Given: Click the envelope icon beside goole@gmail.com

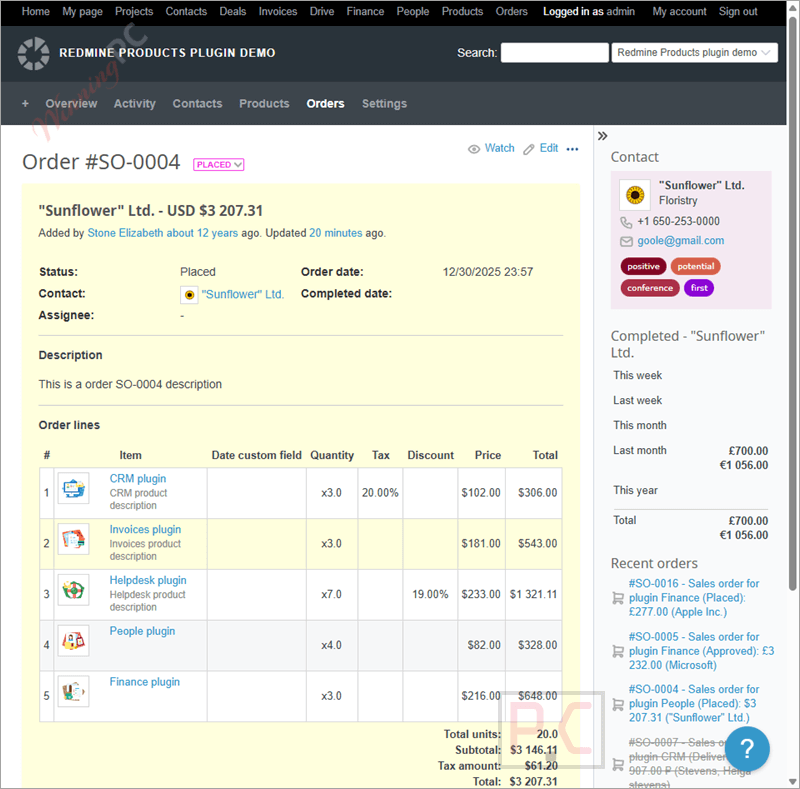Looking at the screenshot, I should click(626, 241).
